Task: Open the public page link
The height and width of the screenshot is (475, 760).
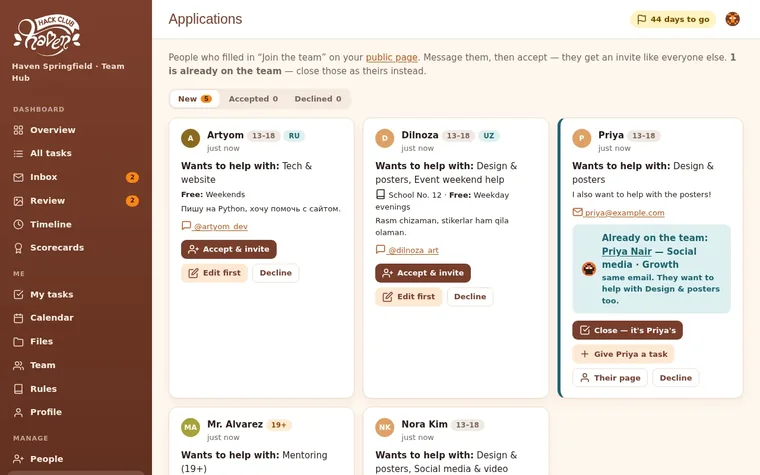Action: (x=391, y=57)
